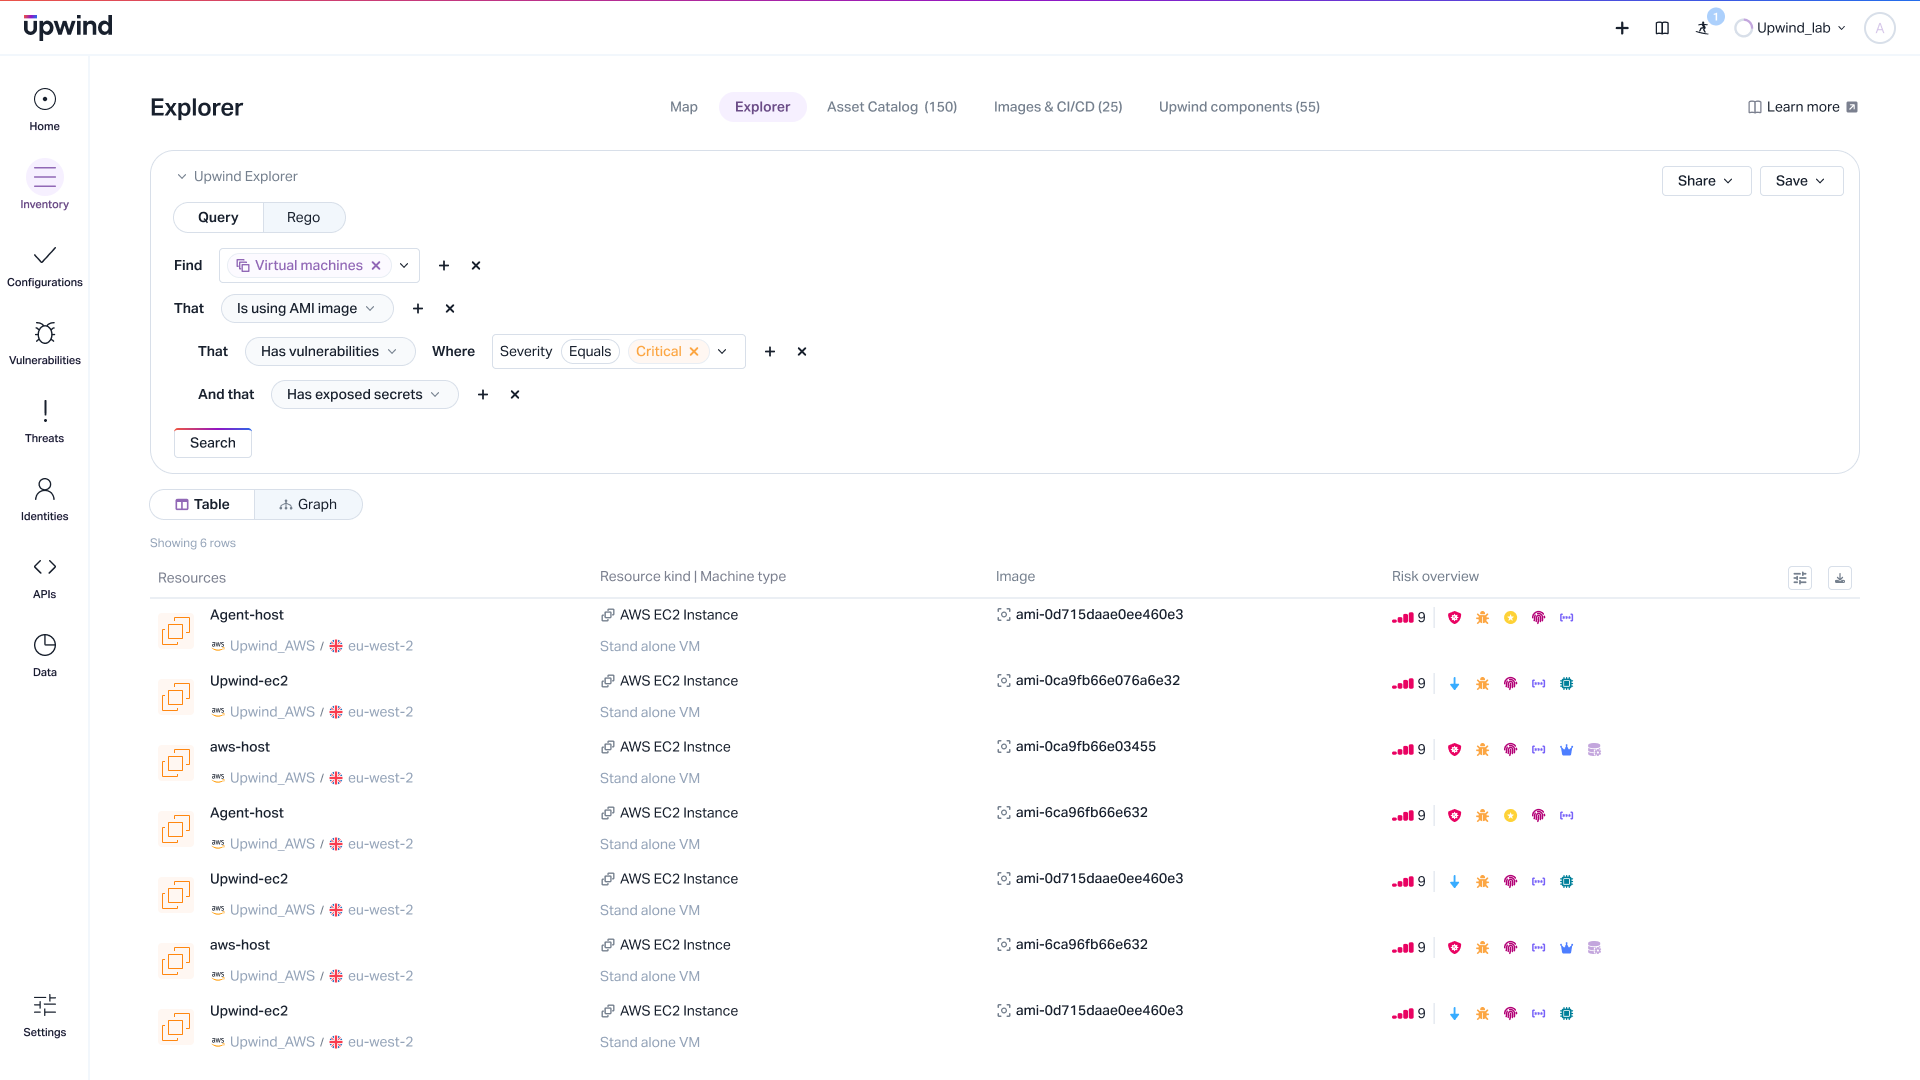Click the Equals operator chip

coord(590,352)
